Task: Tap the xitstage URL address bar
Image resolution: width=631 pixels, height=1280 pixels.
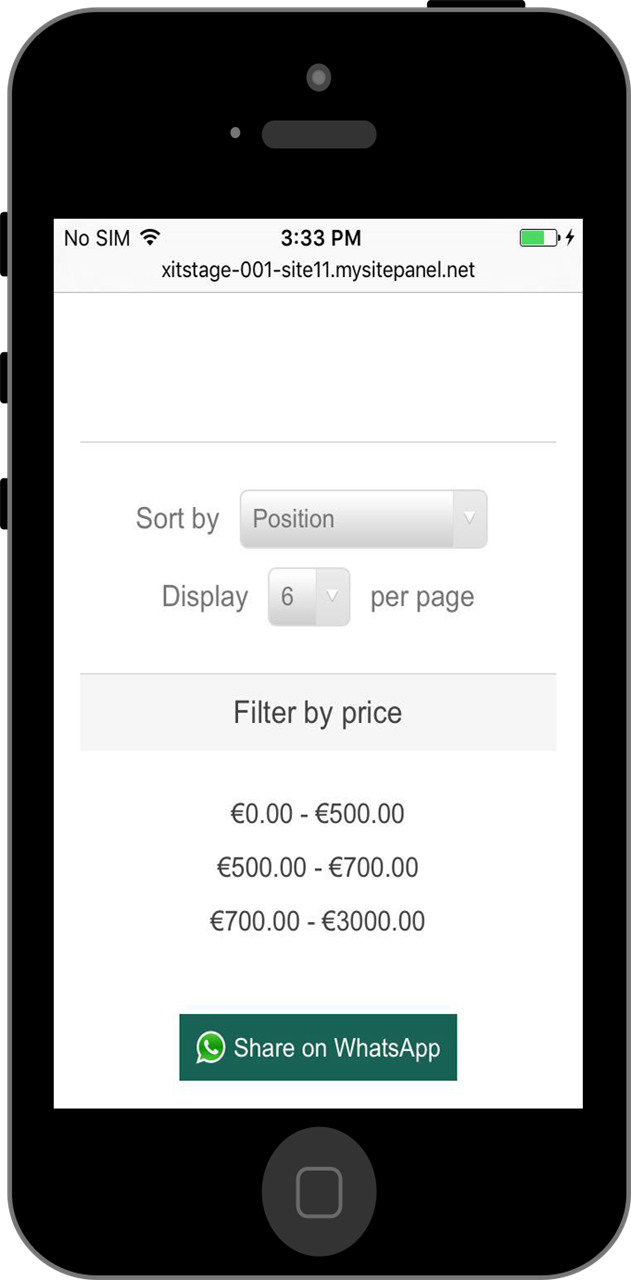Action: coord(318,270)
